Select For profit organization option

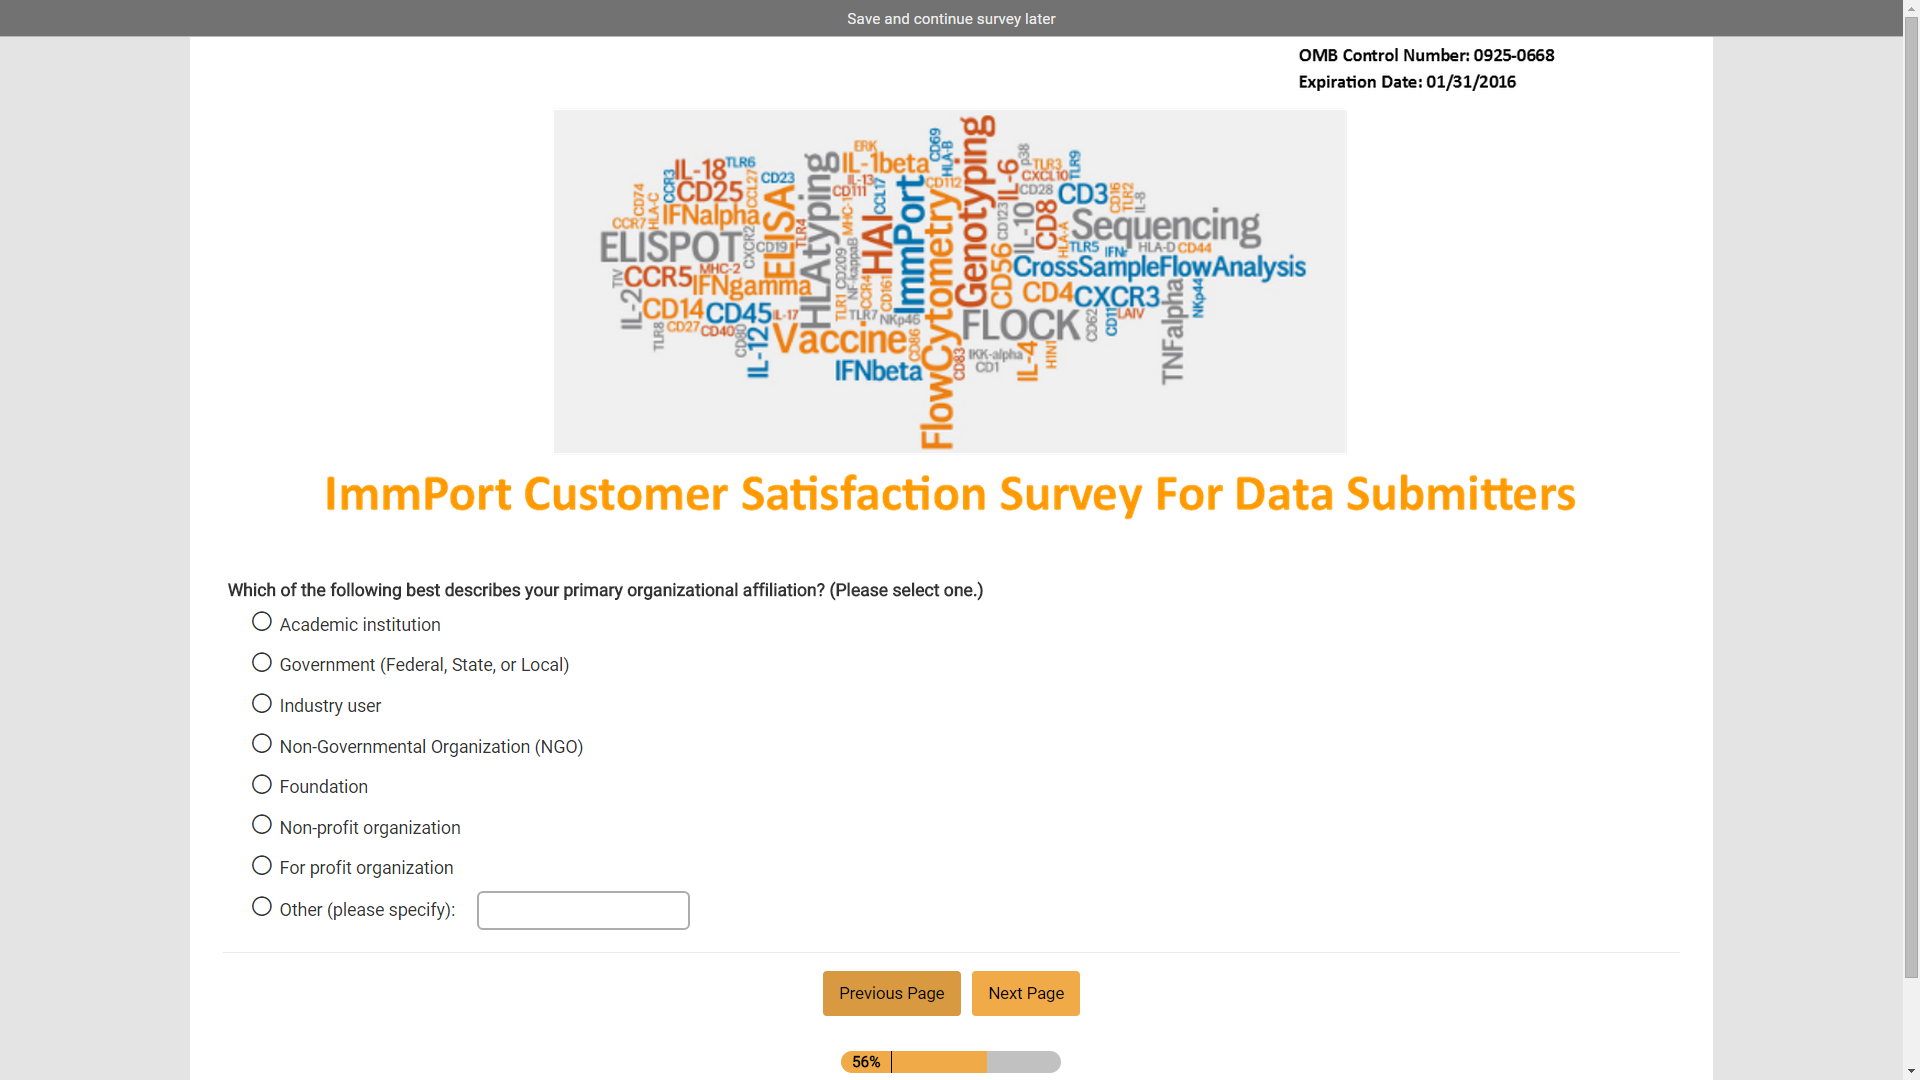(262, 866)
